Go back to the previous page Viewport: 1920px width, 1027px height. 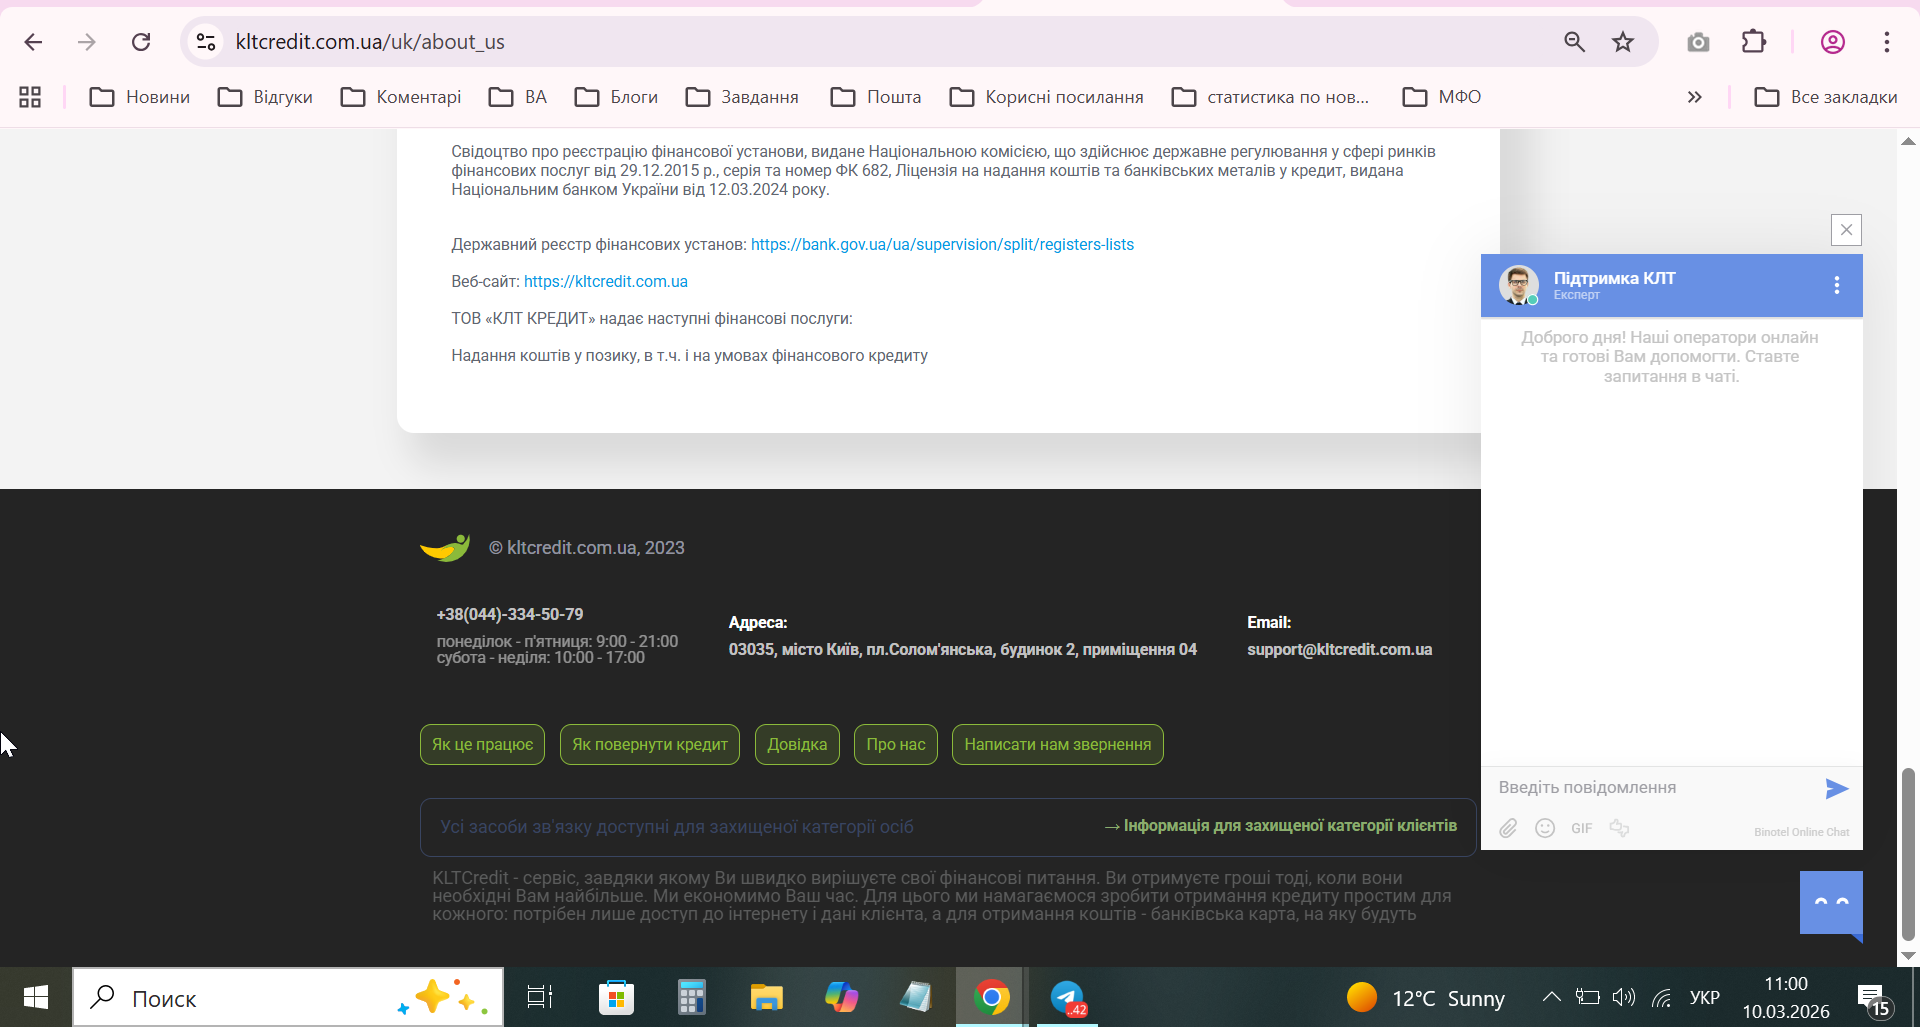tap(33, 42)
